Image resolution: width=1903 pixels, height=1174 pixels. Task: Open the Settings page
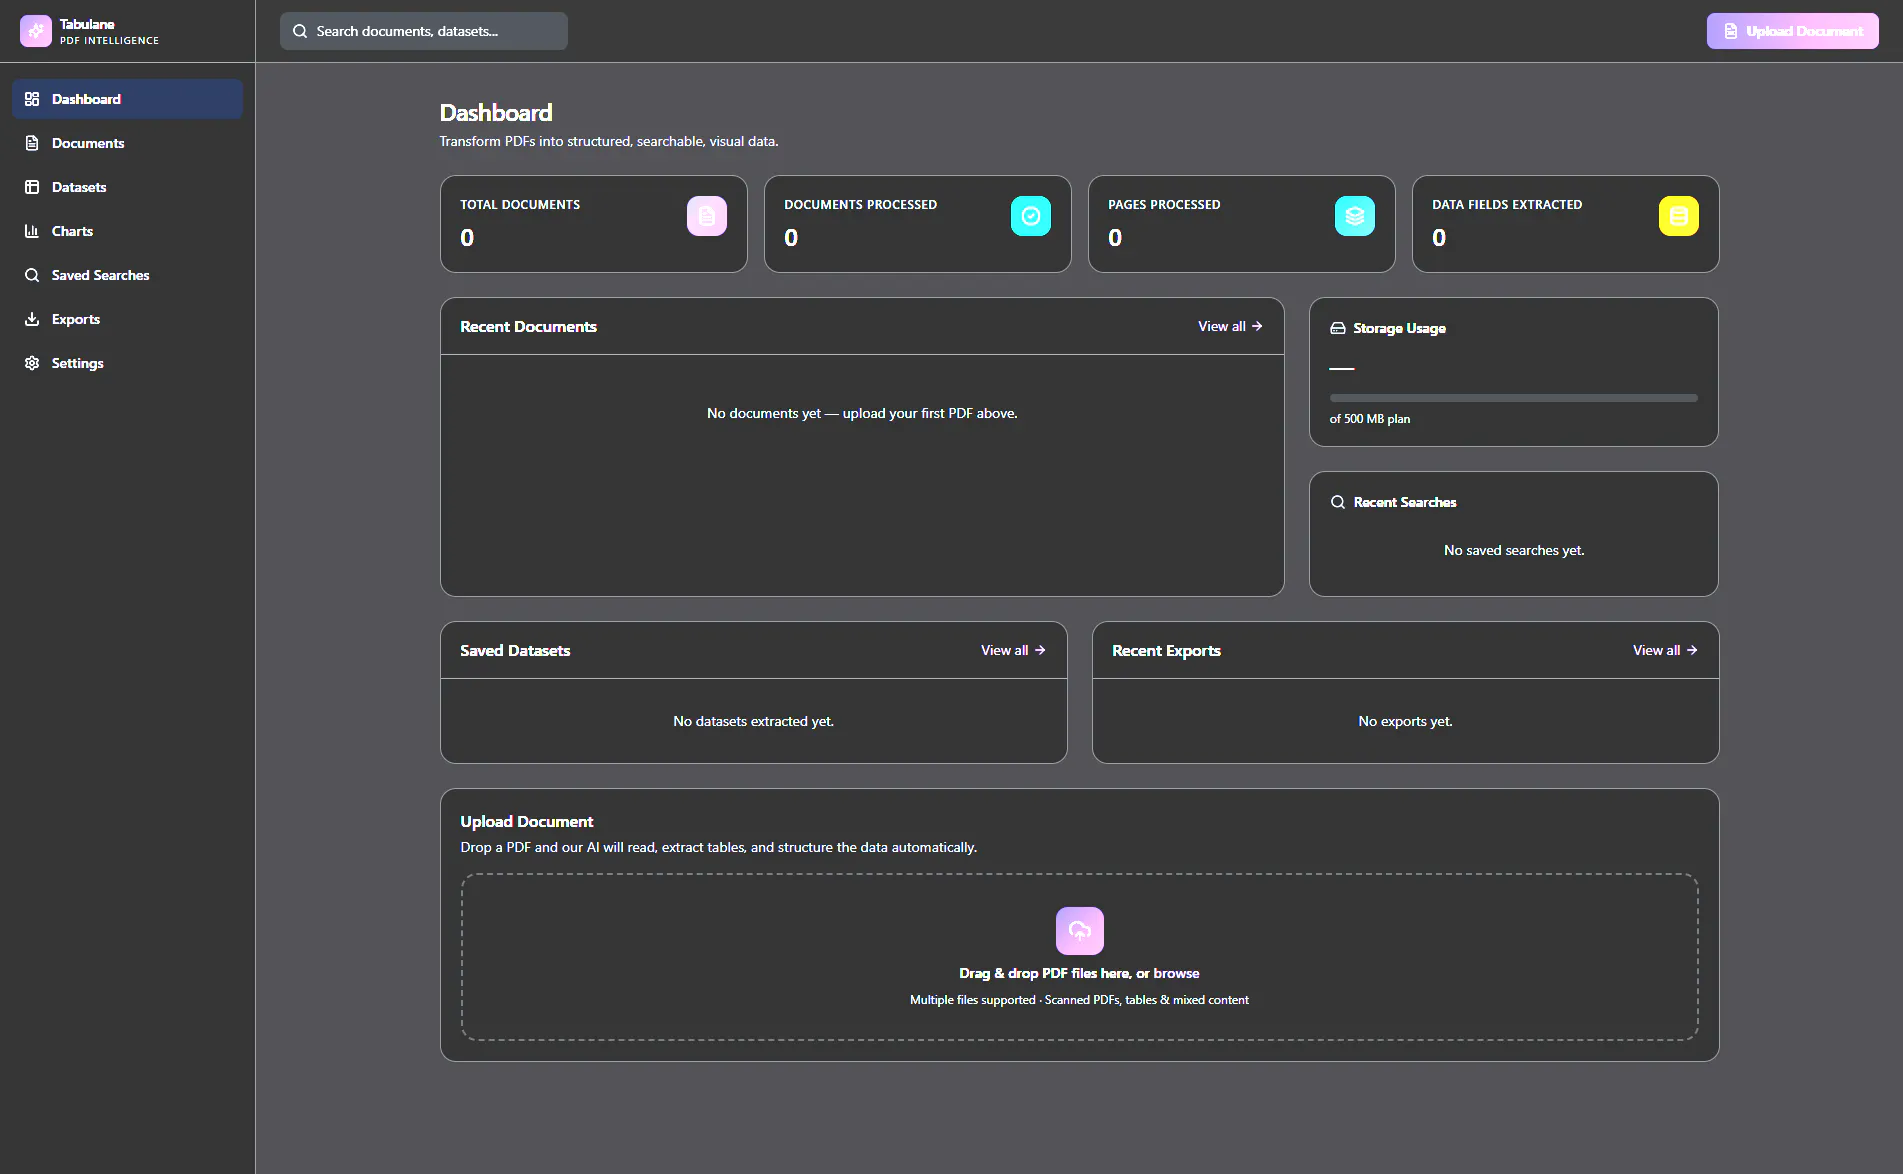click(127, 363)
